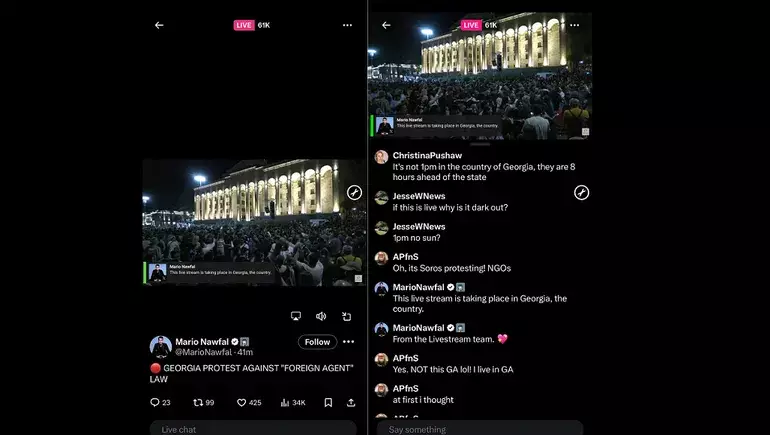The image size is (770, 435).
Task: Mute the live stream audio
Action: [x=321, y=316]
